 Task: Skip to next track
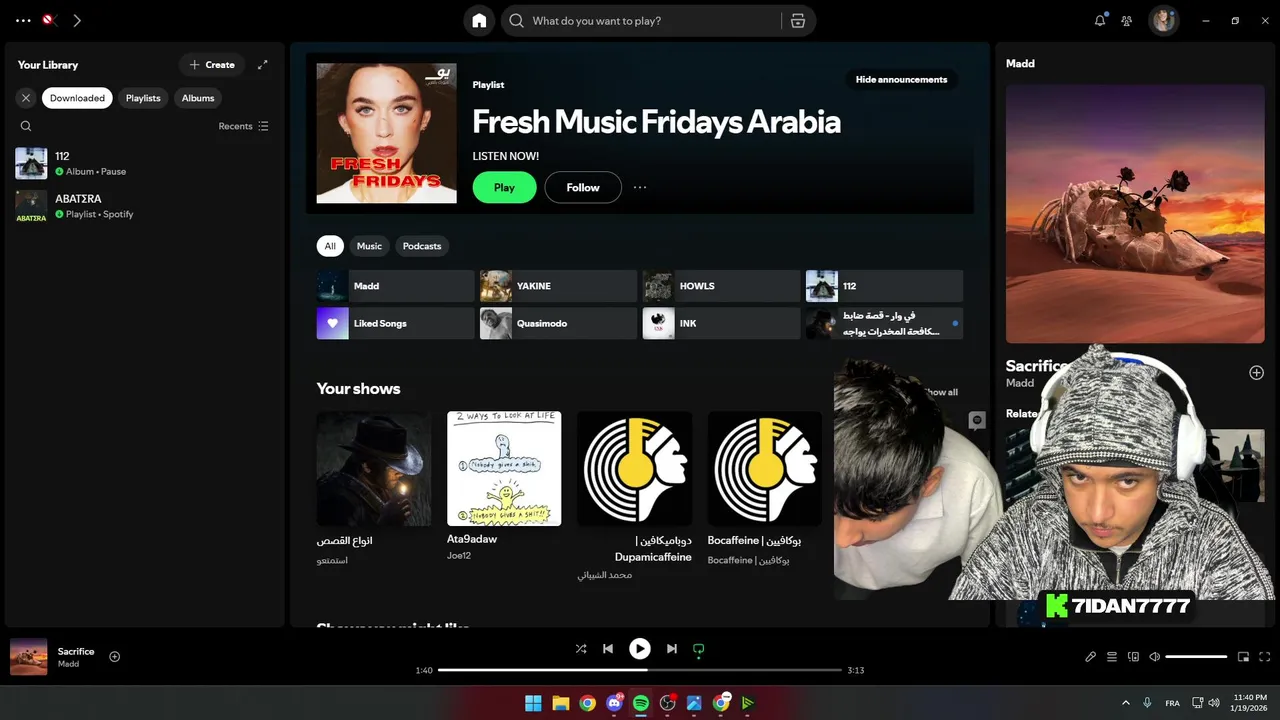click(x=672, y=649)
